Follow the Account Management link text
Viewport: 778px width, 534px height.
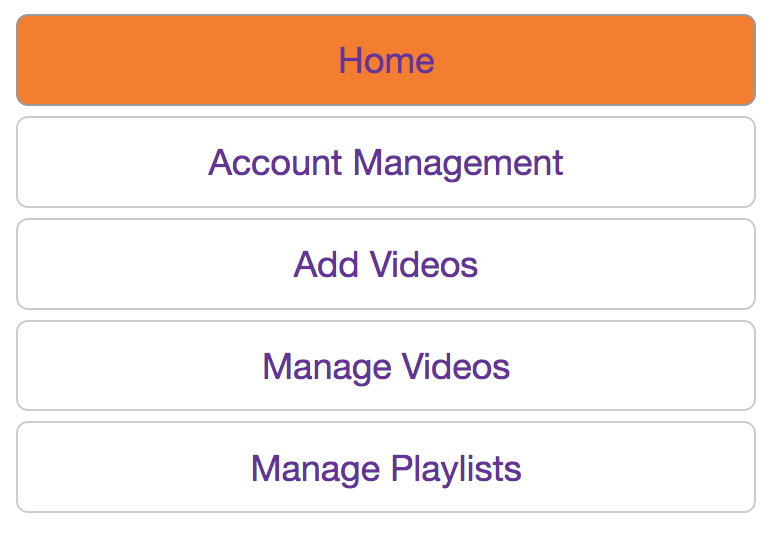(x=386, y=163)
